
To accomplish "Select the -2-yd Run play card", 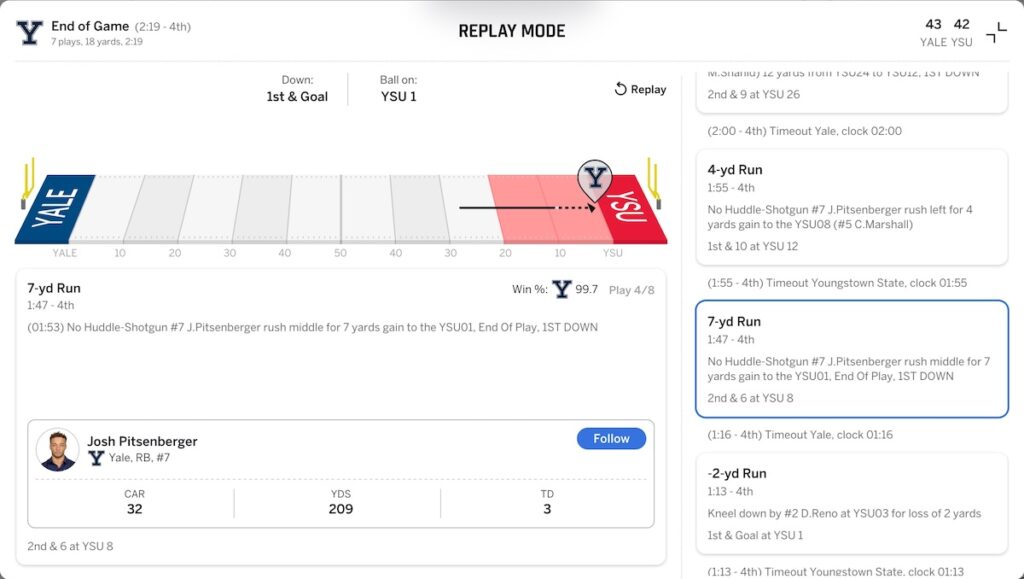I will (x=851, y=503).
